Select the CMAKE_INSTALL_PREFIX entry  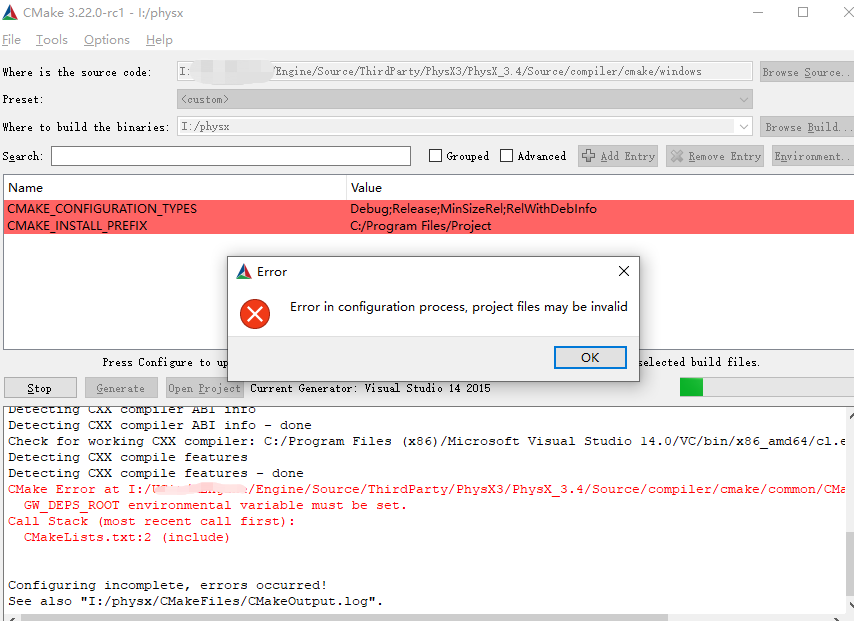pos(77,226)
